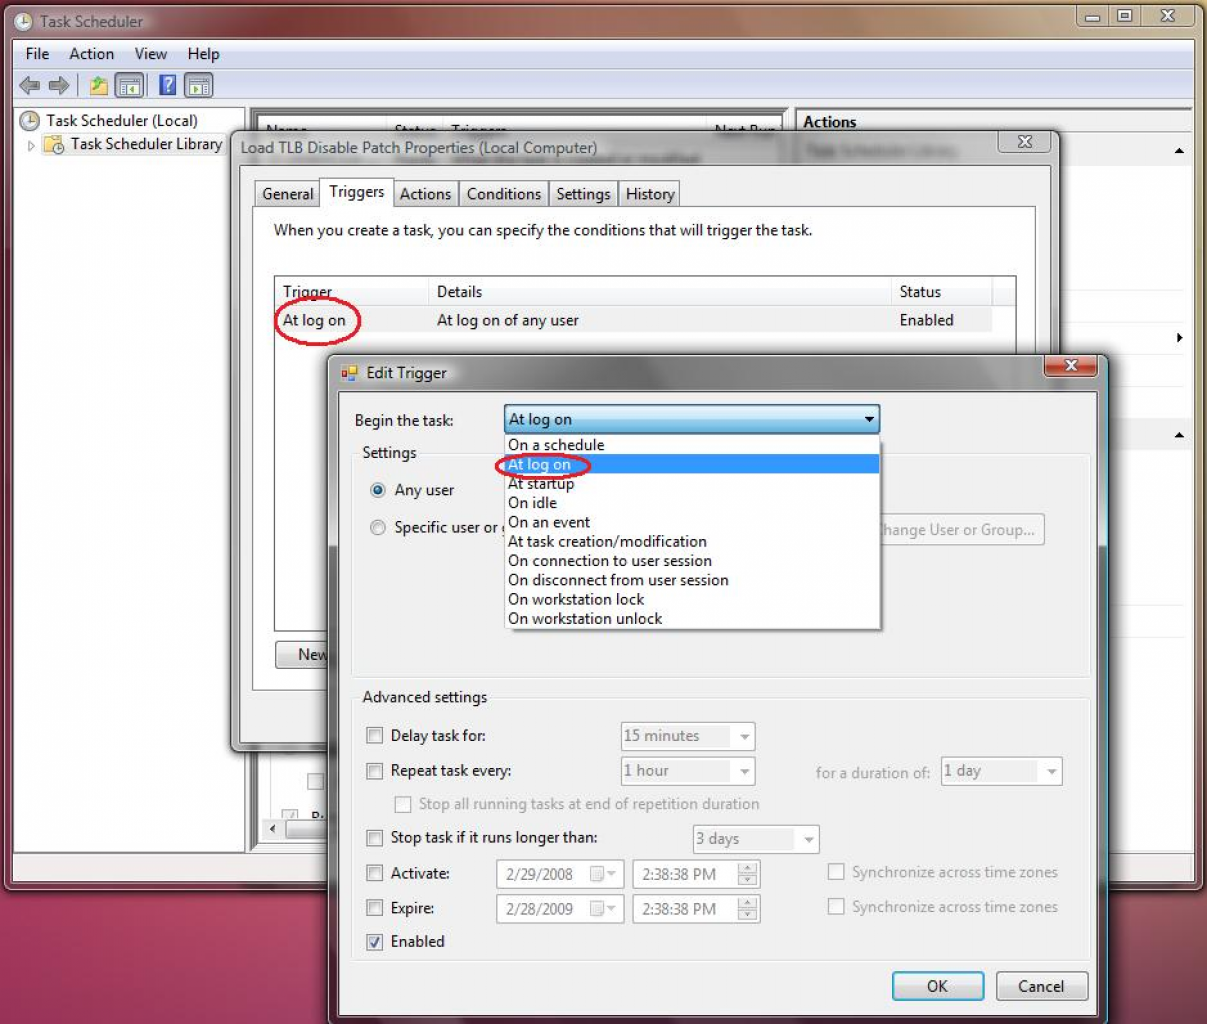Select Task Scheduler Library in the tree
Image resolution: width=1207 pixels, height=1024 pixels.
(146, 144)
